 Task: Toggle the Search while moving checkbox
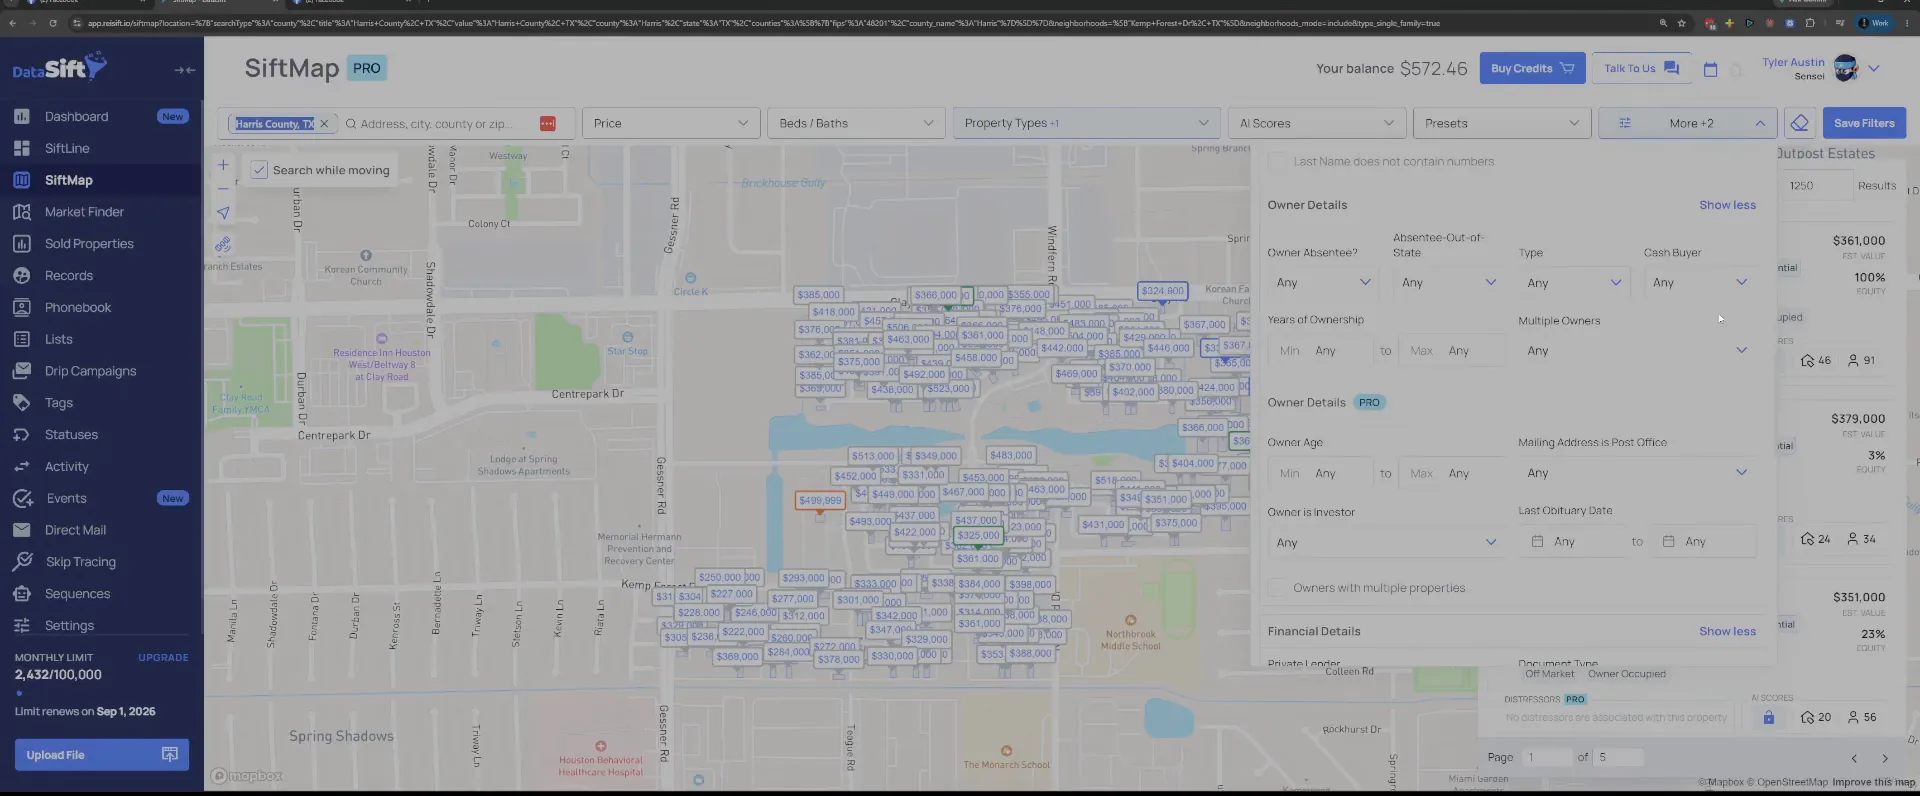coord(259,170)
